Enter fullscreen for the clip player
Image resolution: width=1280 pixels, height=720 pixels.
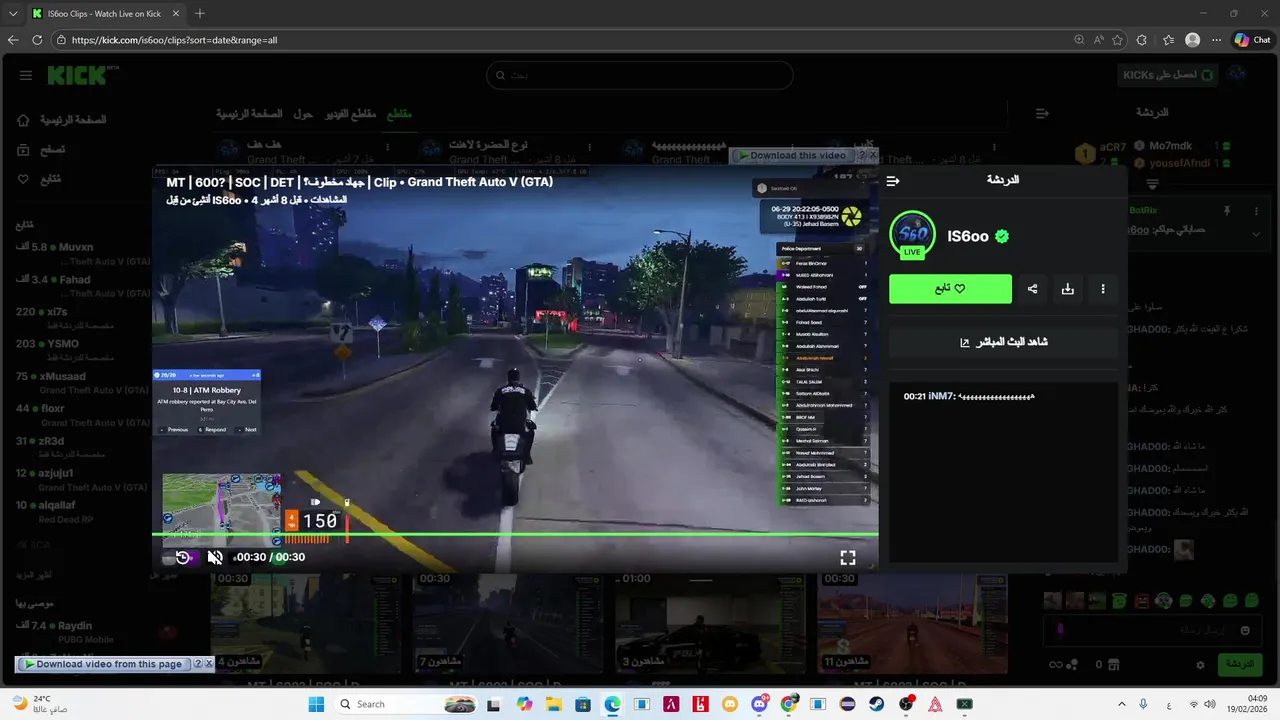click(848, 558)
